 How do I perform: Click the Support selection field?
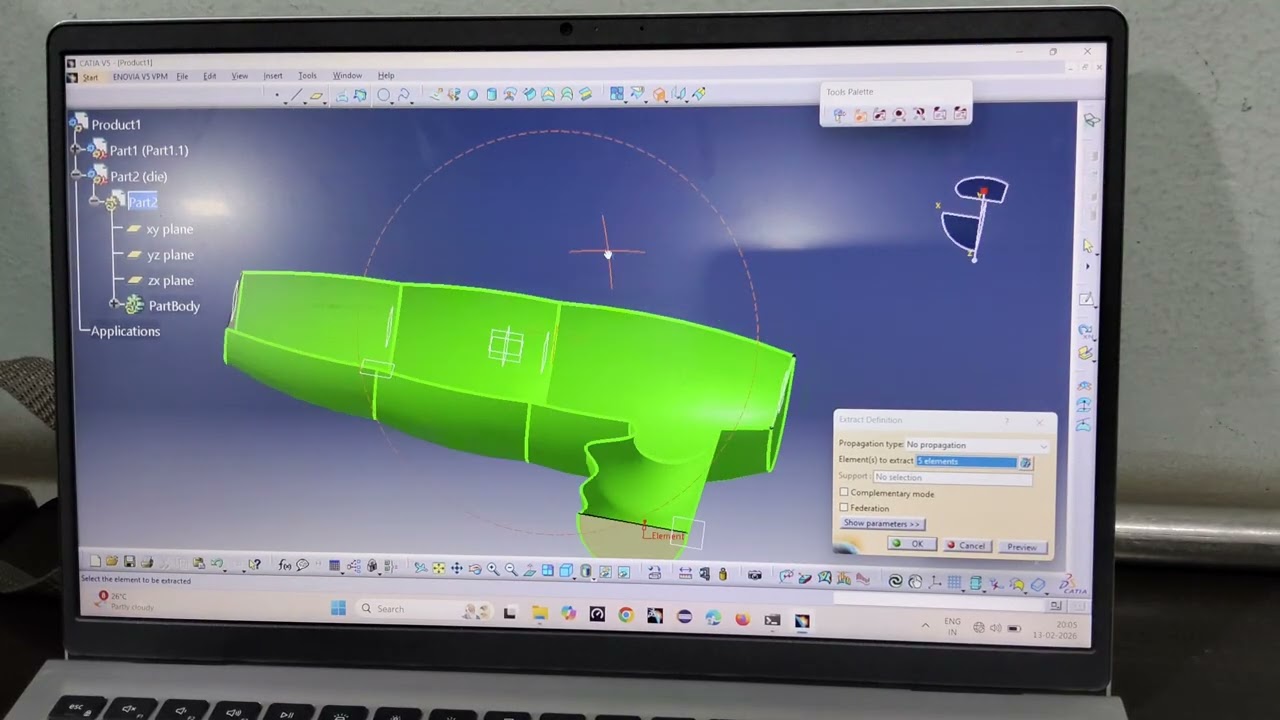click(952, 477)
